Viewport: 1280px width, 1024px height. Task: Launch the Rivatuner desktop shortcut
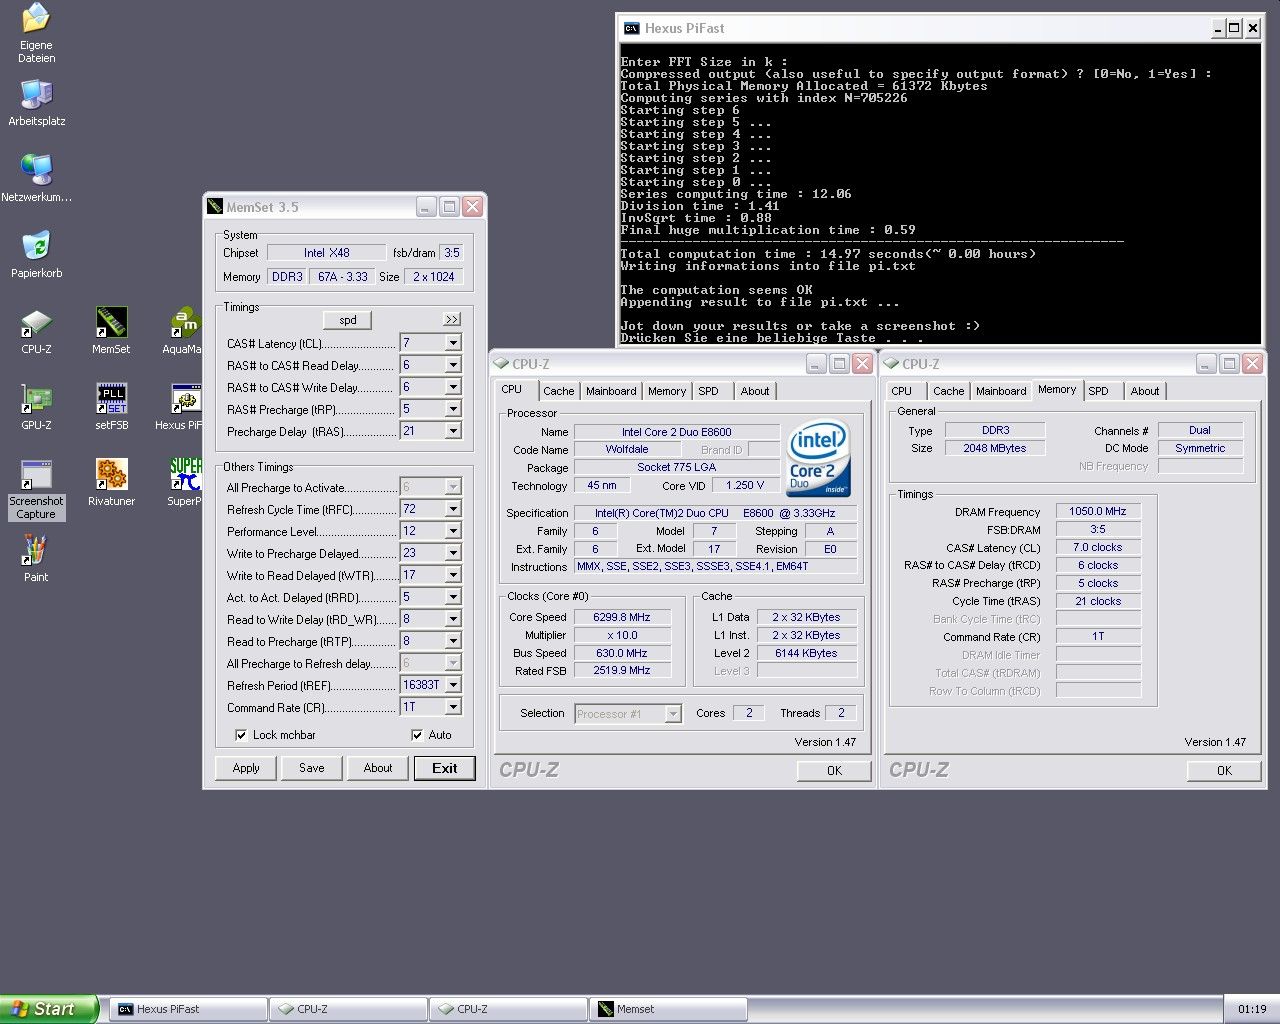pos(111,482)
